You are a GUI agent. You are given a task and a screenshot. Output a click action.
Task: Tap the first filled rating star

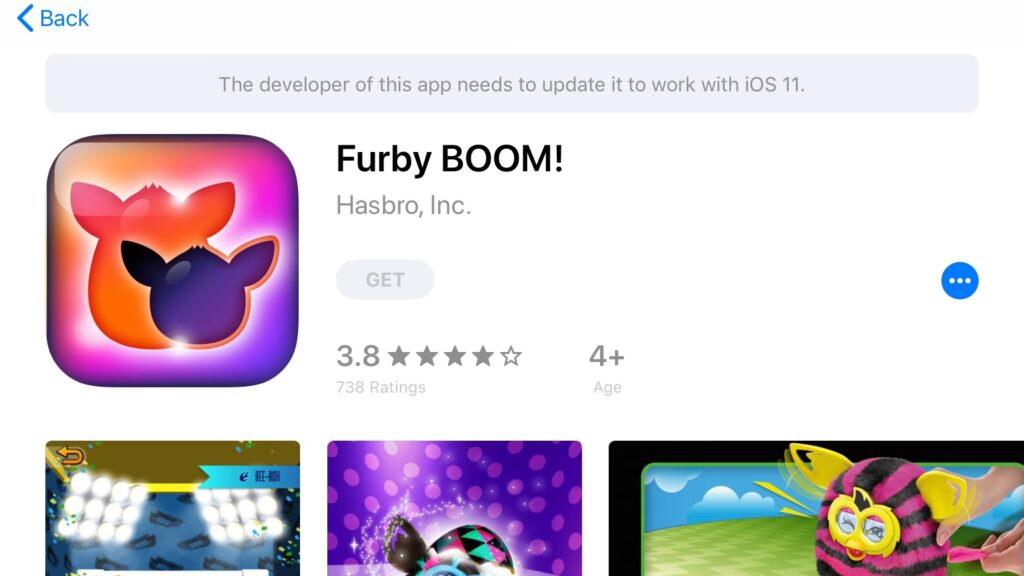(x=399, y=357)
